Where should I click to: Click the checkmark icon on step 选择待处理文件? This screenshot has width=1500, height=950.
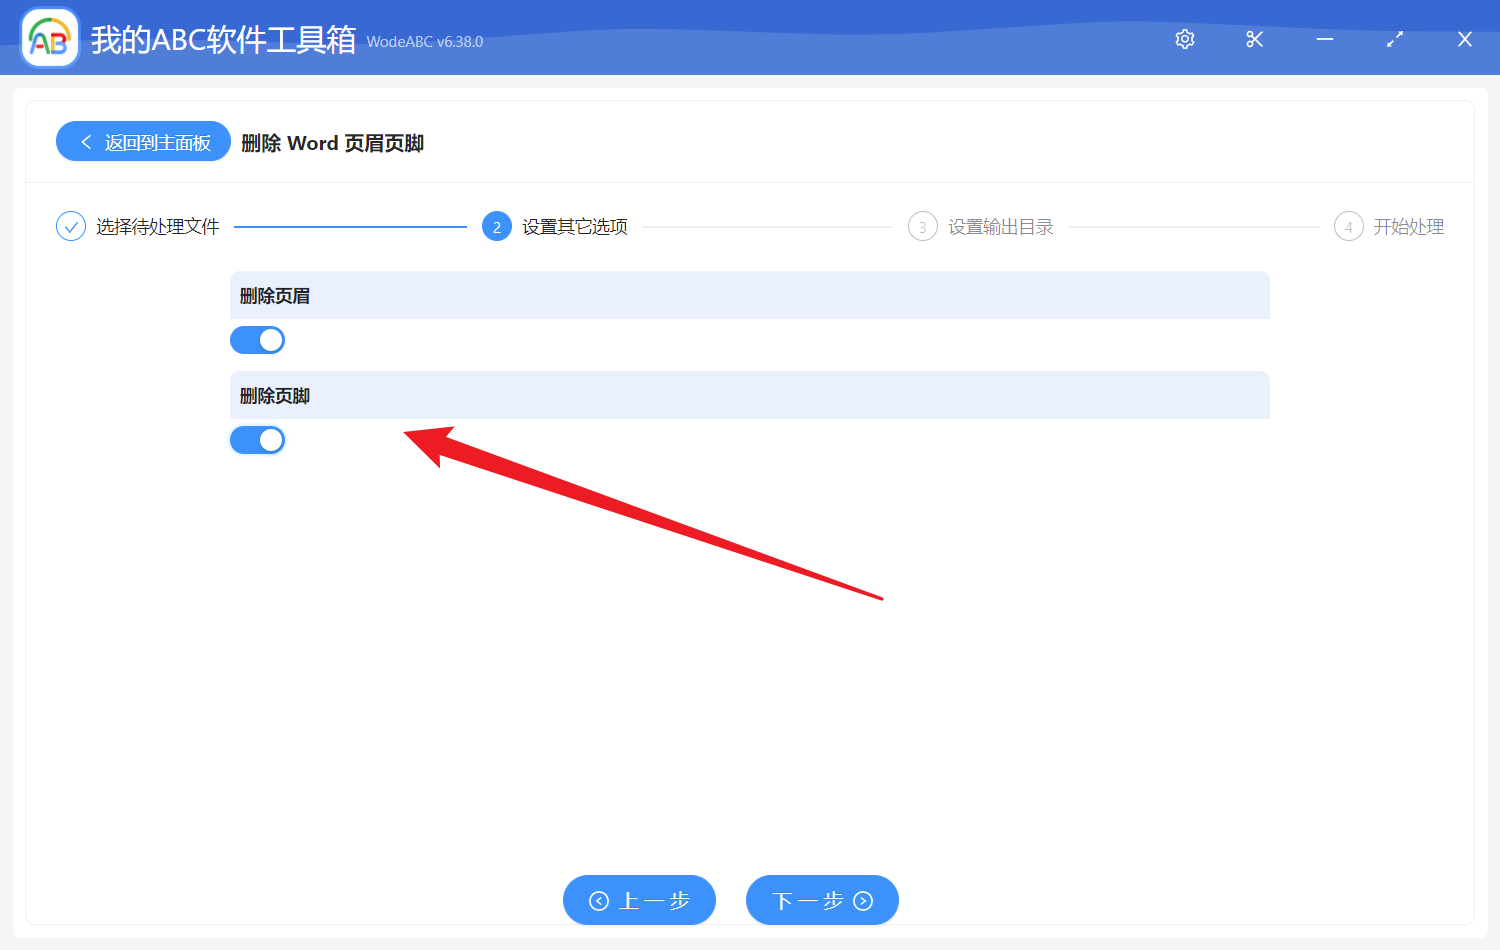(x=70, y=226)
